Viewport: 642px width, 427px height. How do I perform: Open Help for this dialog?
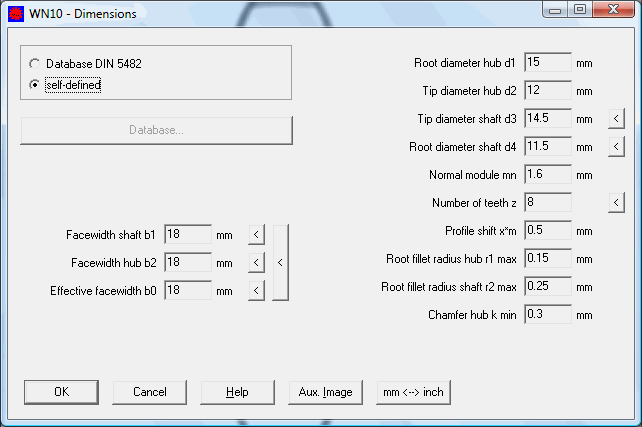[237, 392]
